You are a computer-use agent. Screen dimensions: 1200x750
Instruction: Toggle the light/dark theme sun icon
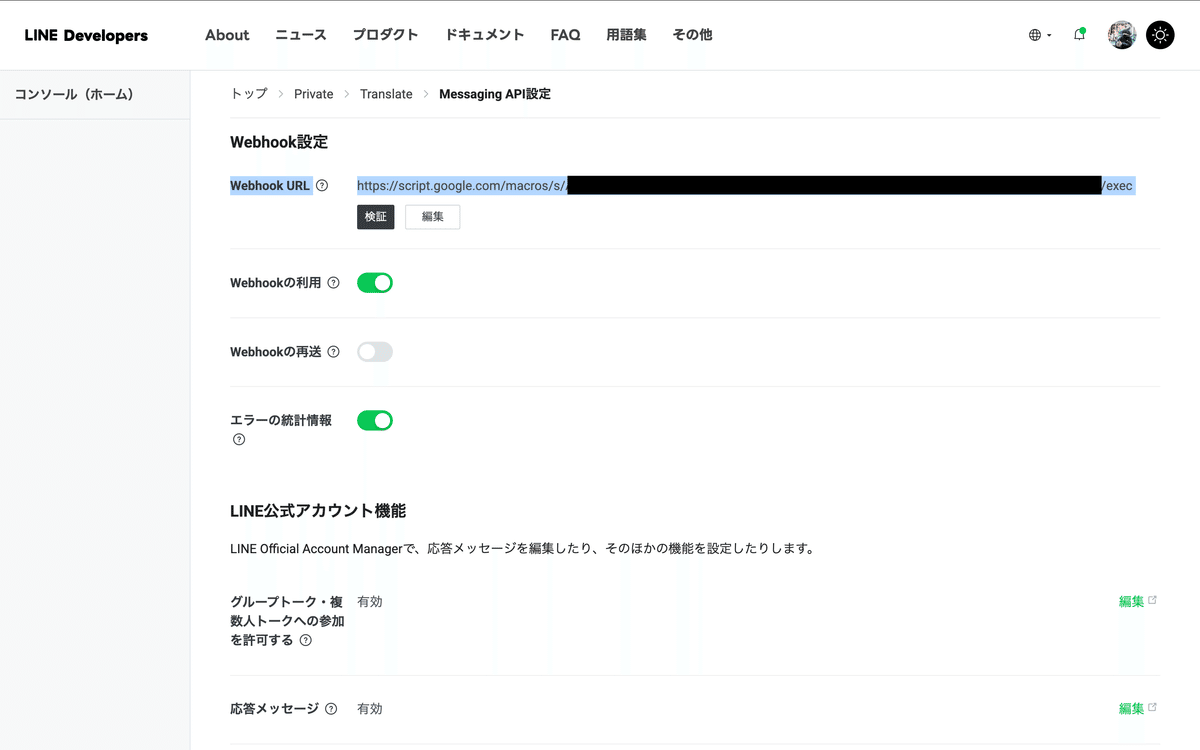click(x=1160, y=35)
